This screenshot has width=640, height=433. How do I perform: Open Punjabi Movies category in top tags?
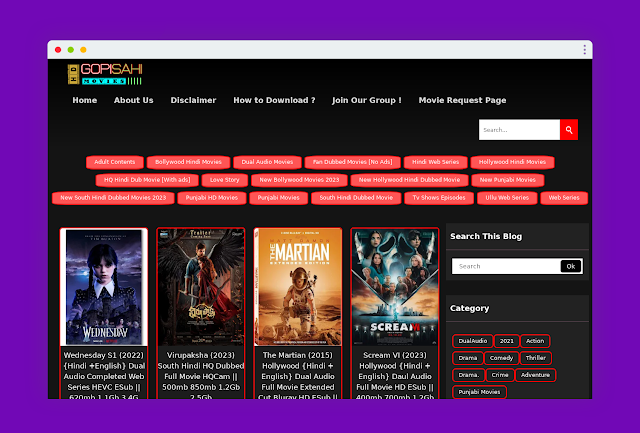(x=279, y=198)
